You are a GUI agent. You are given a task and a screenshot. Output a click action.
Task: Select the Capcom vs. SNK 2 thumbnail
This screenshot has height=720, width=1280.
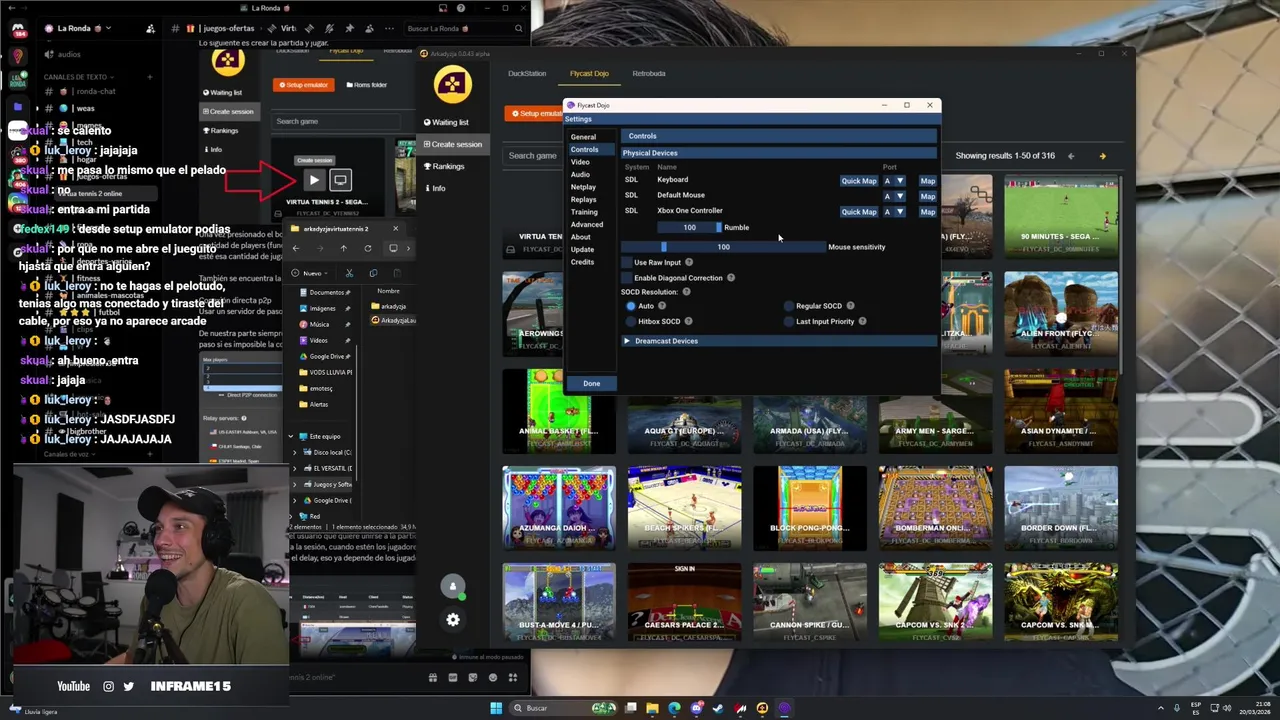tap(935, 603)
